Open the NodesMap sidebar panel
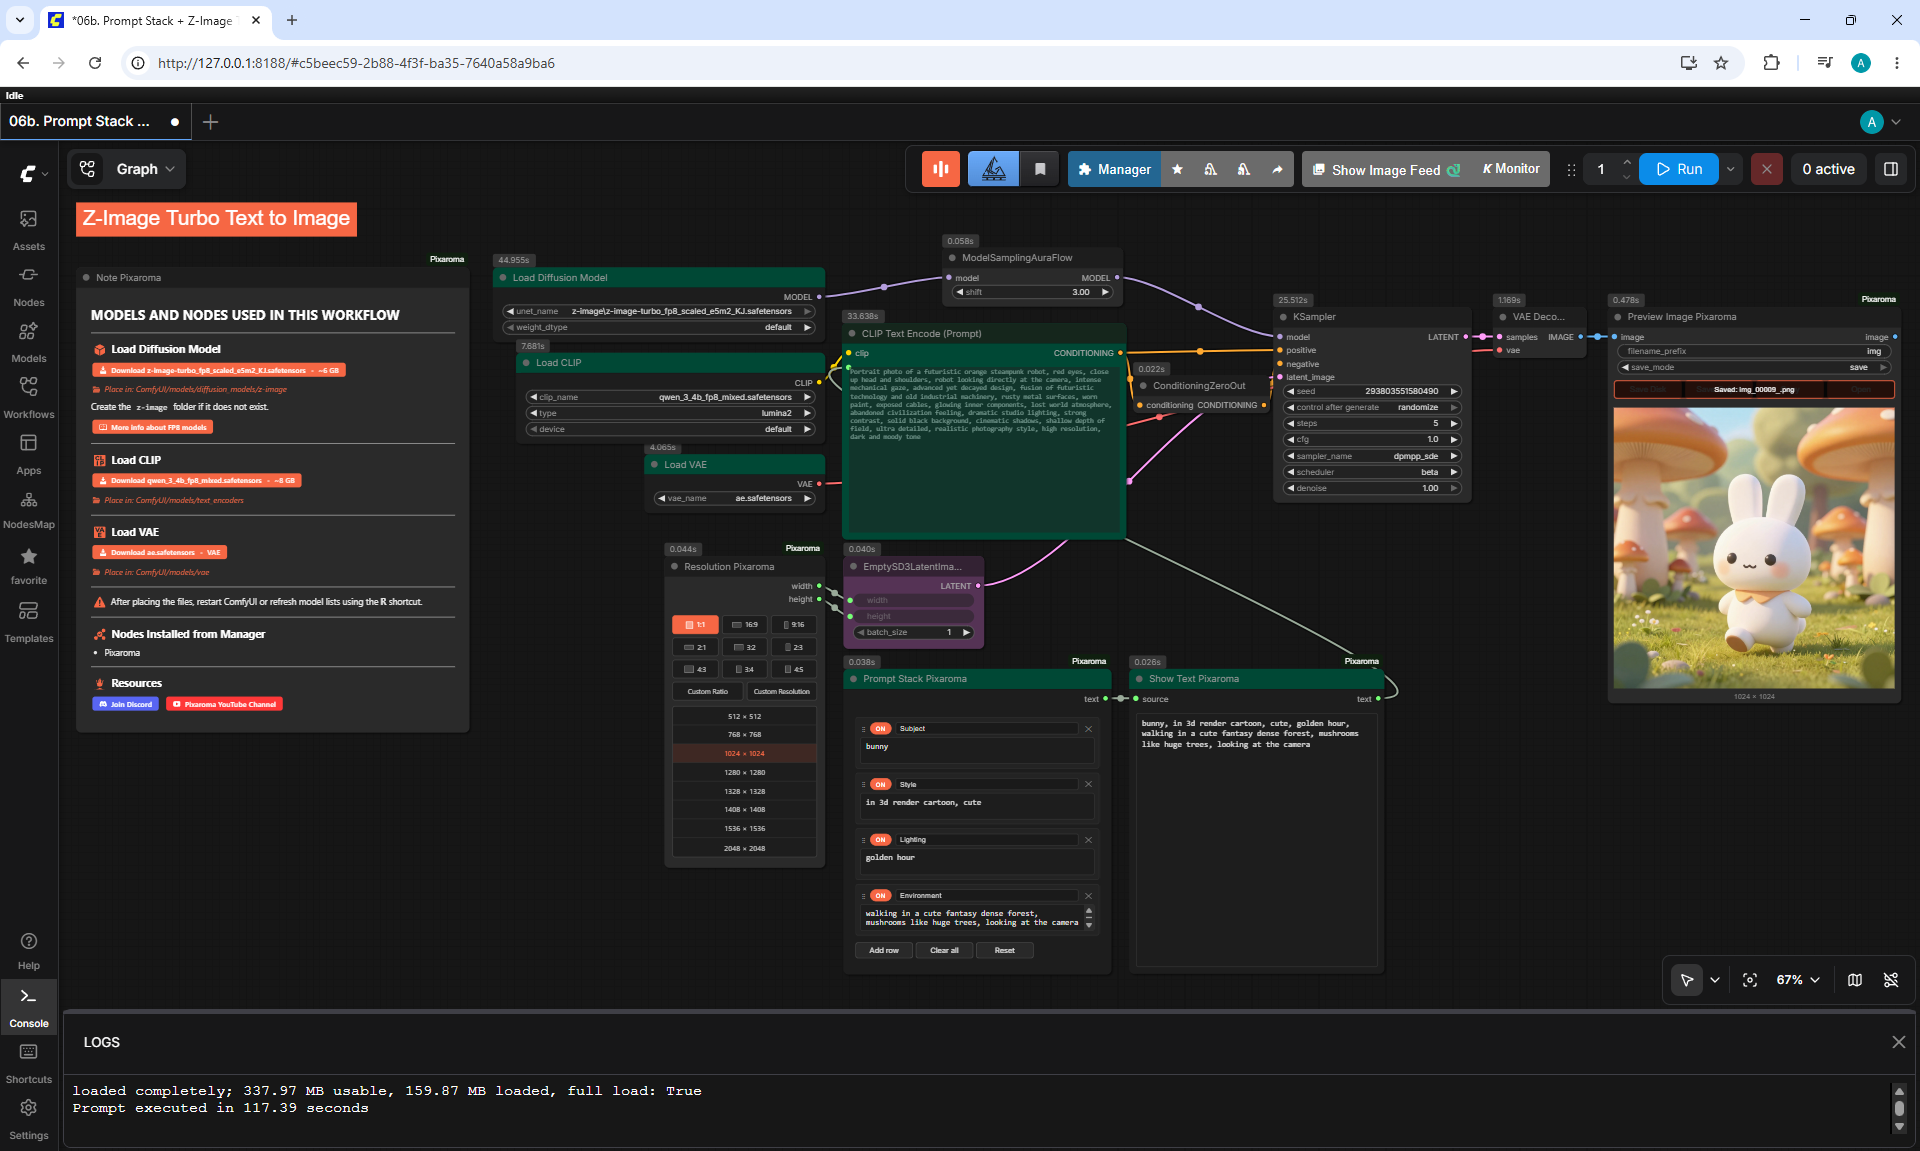The width and height of the screenshot is (1920, 1151). tap(28, 509)
